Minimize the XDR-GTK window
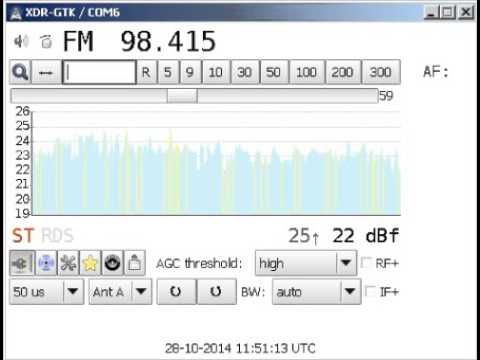The width and height of the screenshot is (480, 360). (431, 13)
